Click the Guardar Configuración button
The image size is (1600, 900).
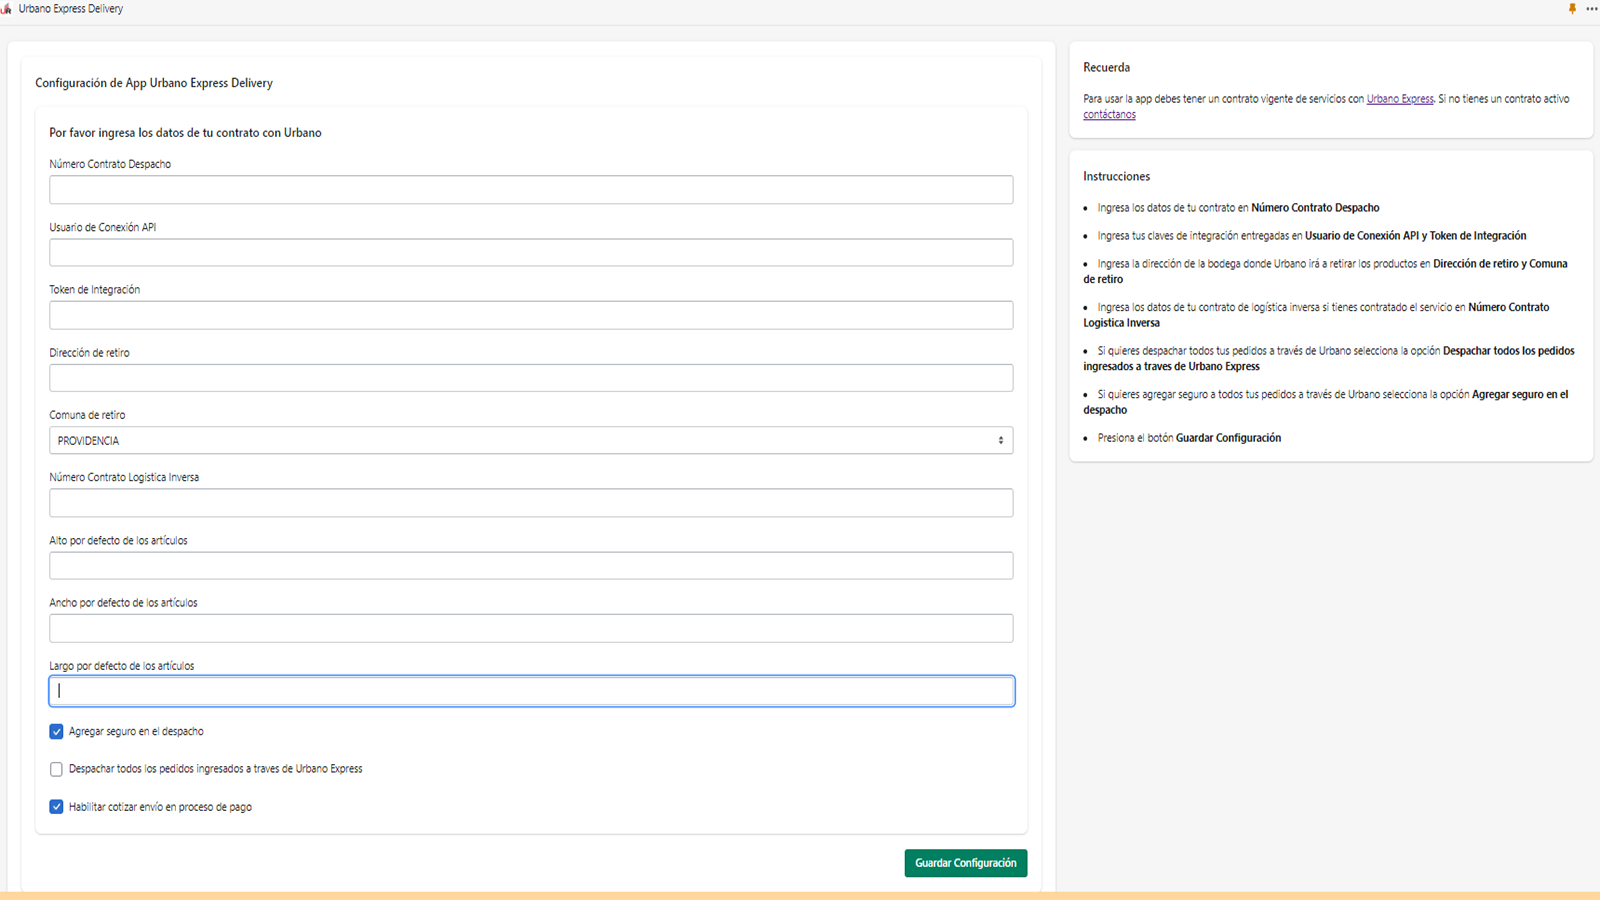(x=965, y=863)
